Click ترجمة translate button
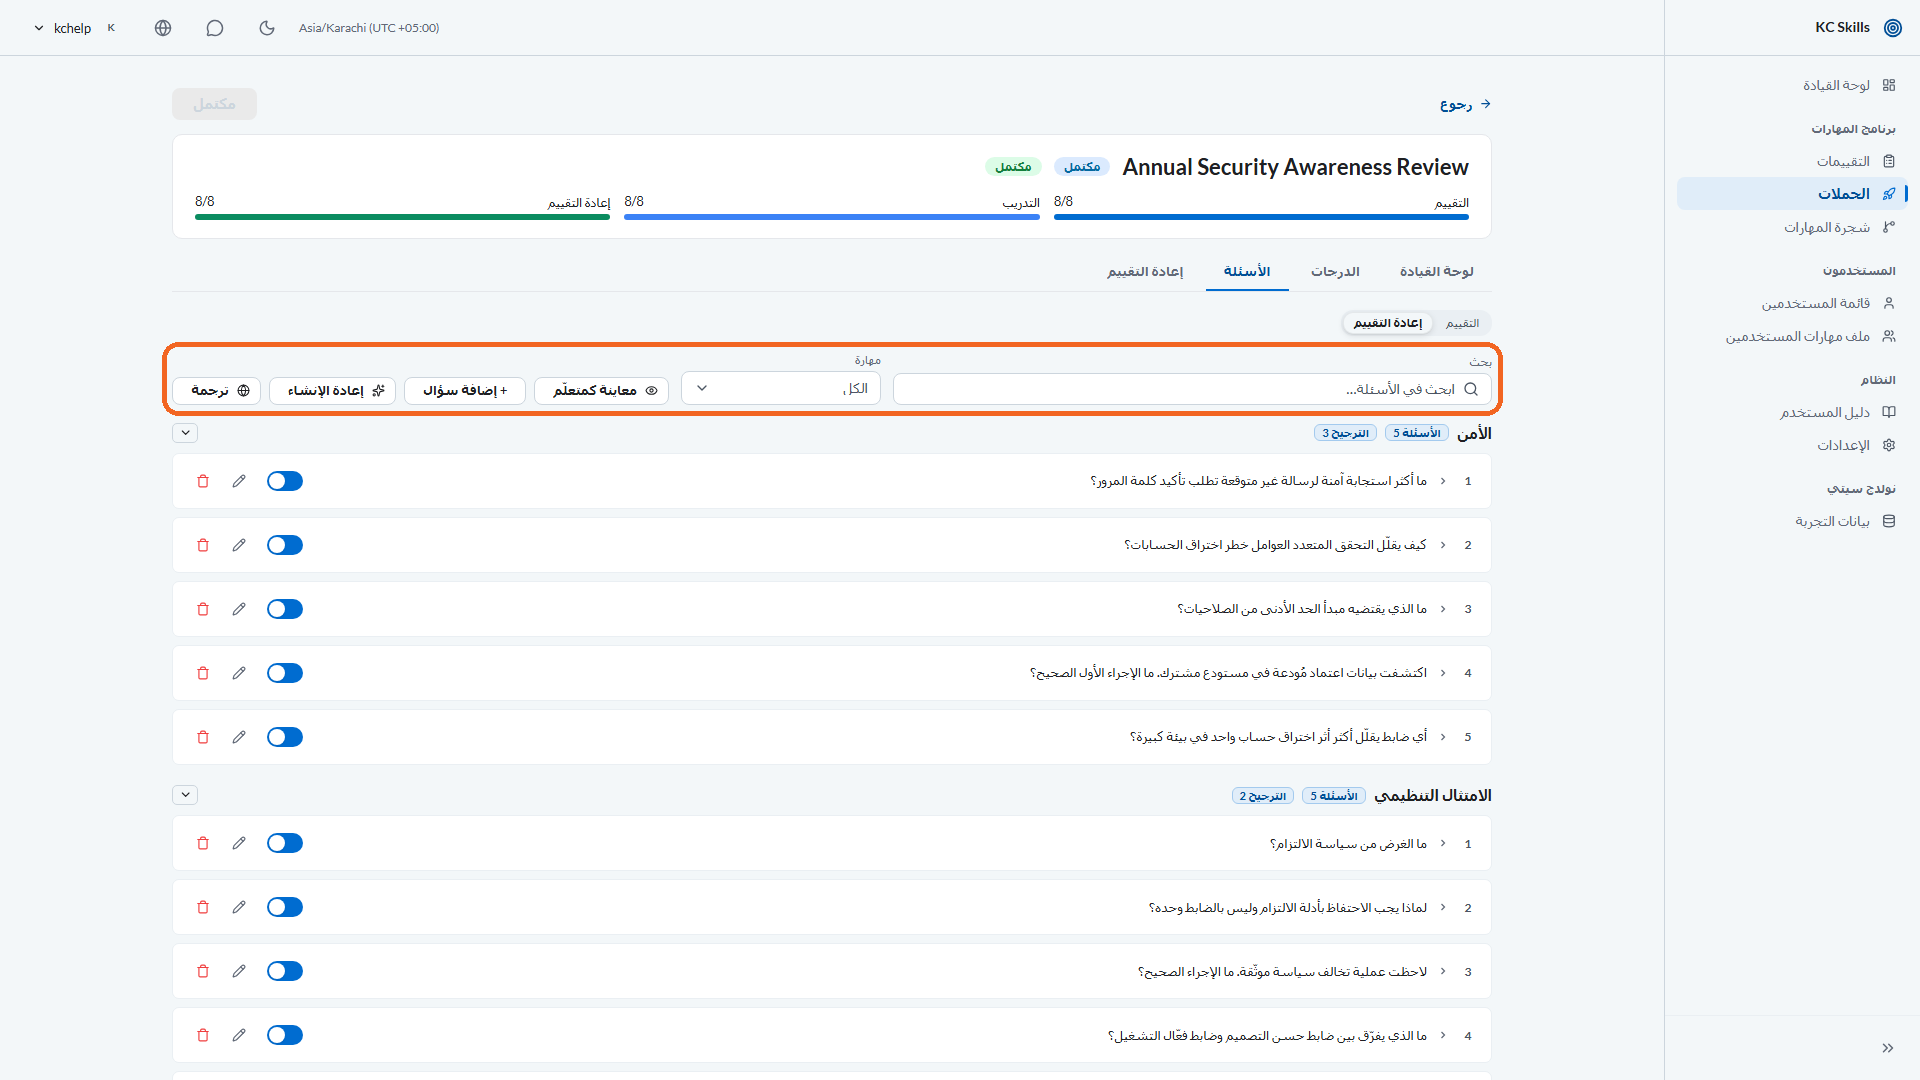Viewport: 1920px width, 1080px height. click(x=217, y=391)
